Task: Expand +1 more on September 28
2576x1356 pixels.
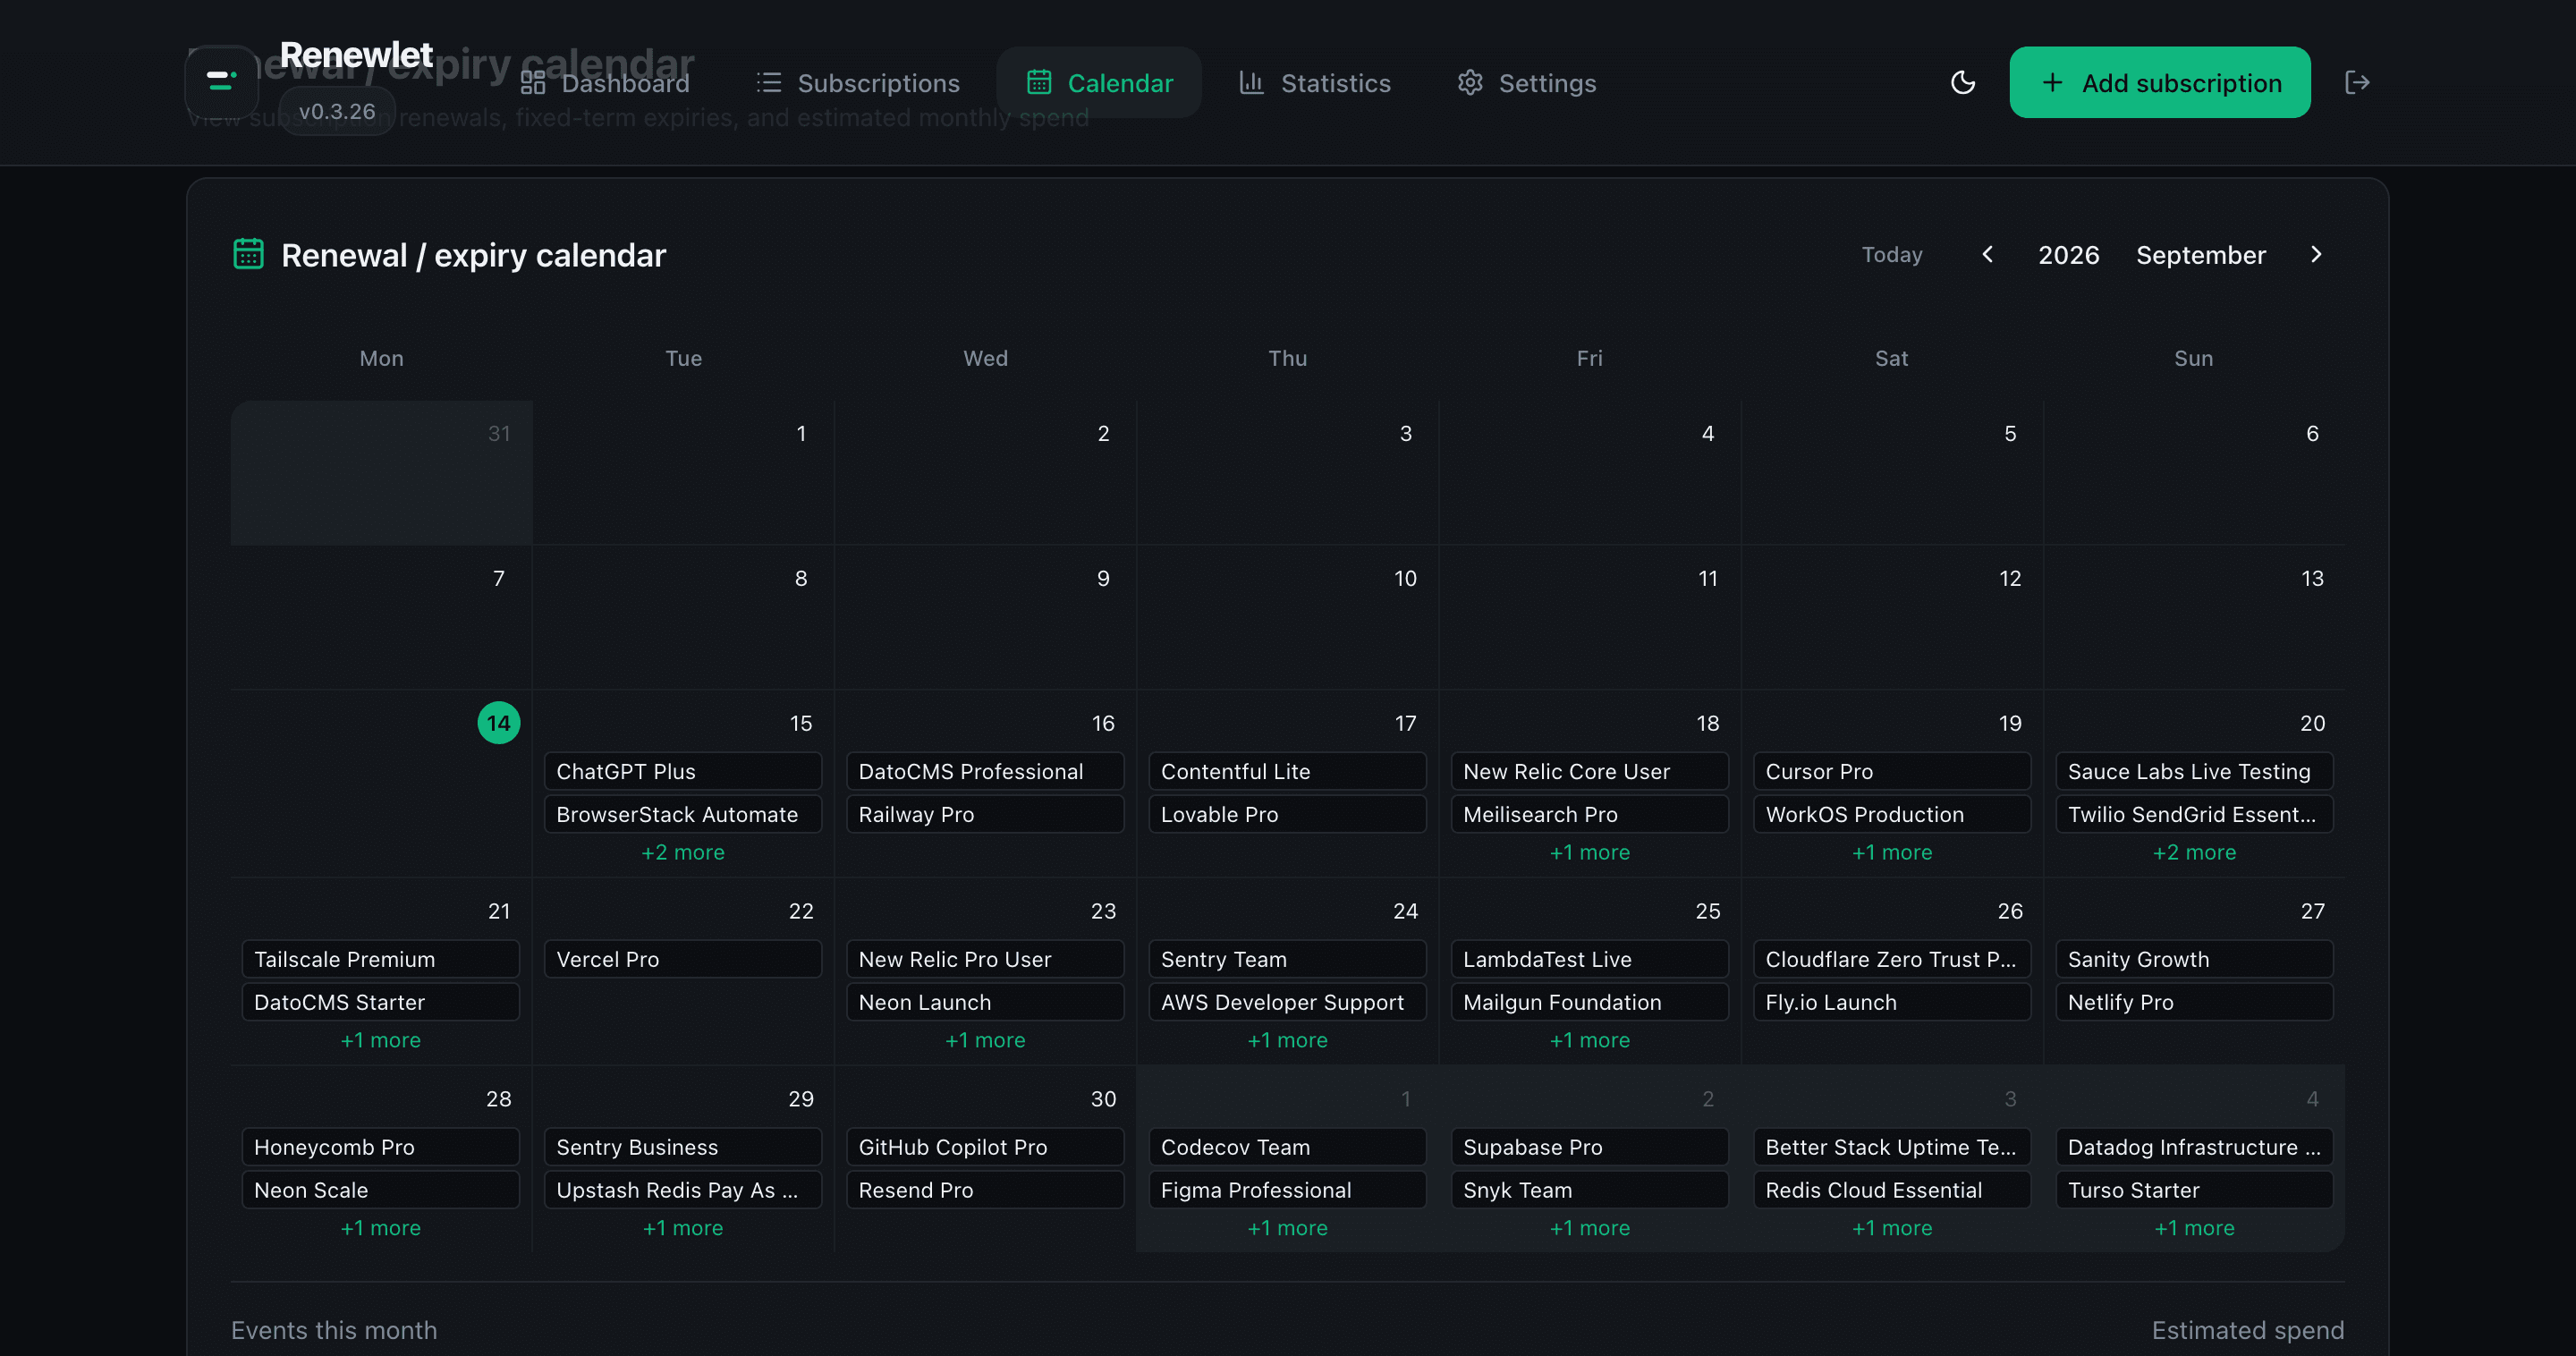Action: [380, 1228]
